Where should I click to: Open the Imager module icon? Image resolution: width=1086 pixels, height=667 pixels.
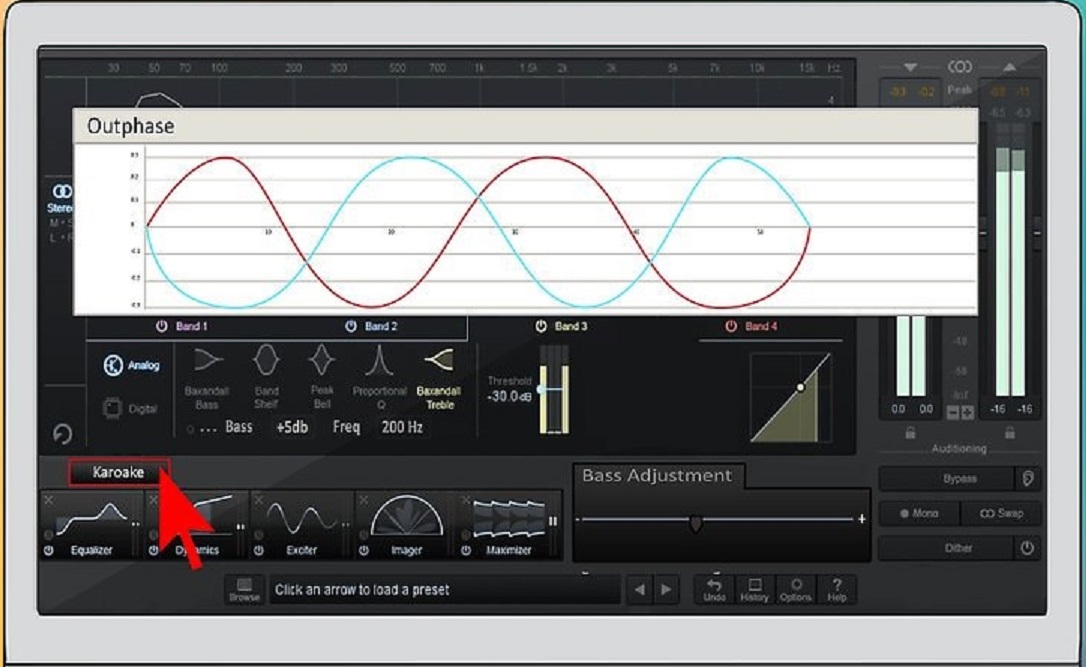click(407, 517)
